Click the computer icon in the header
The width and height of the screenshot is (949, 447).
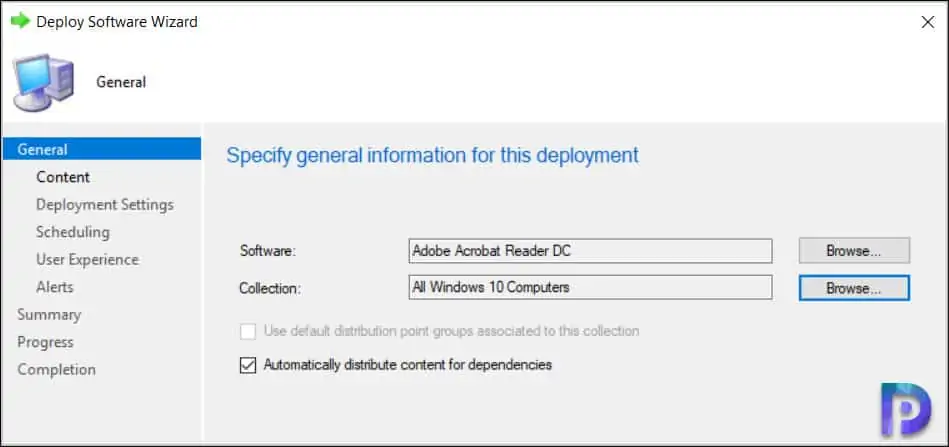(x=44, y=82)
